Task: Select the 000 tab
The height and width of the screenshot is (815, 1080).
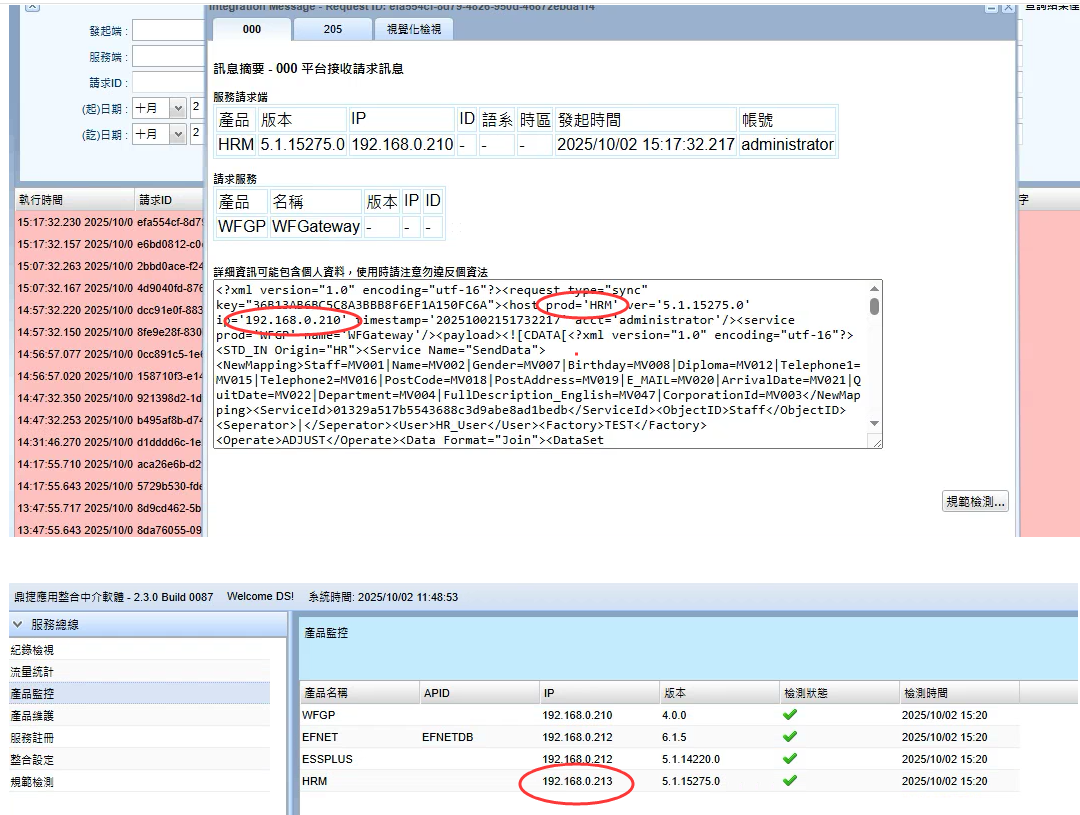Action: coord(252,30)
